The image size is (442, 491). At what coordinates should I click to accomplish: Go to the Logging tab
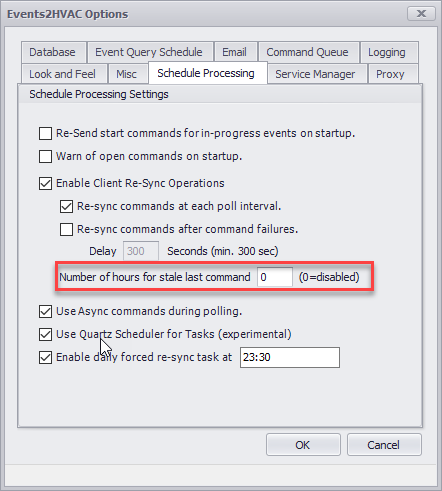pos(389,52)
